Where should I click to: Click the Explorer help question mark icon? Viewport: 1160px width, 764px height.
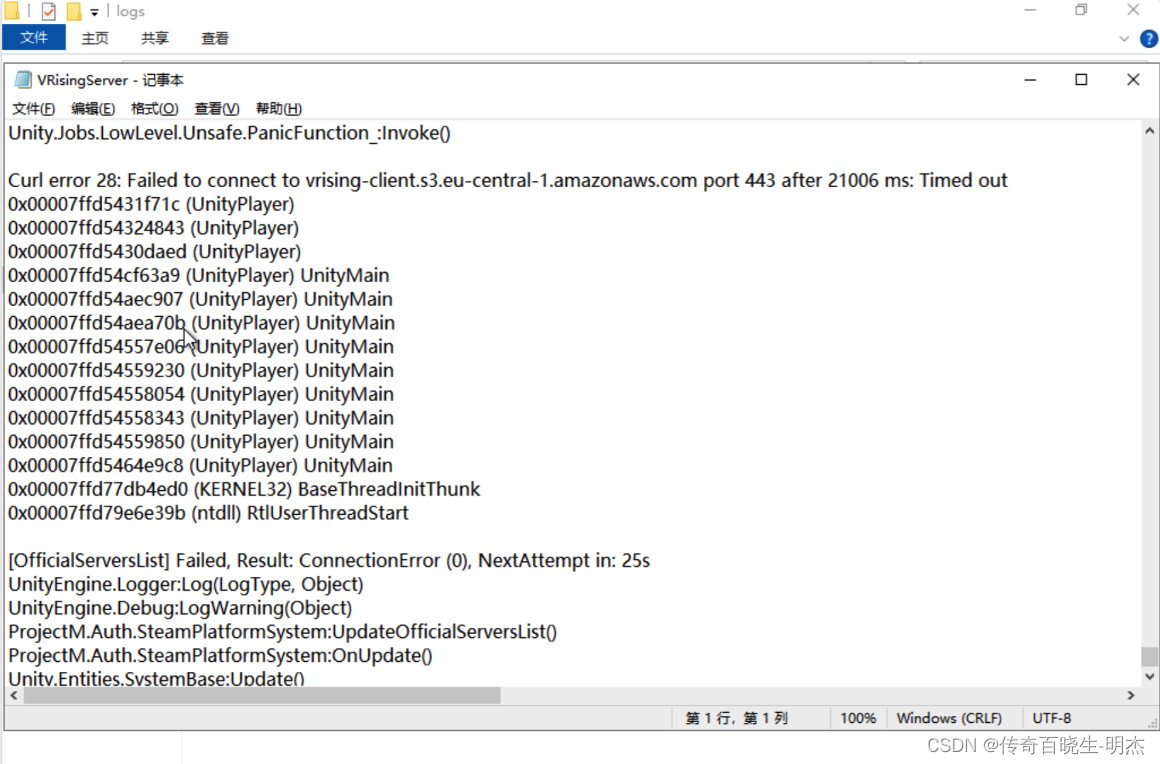tap(1149, 38)
